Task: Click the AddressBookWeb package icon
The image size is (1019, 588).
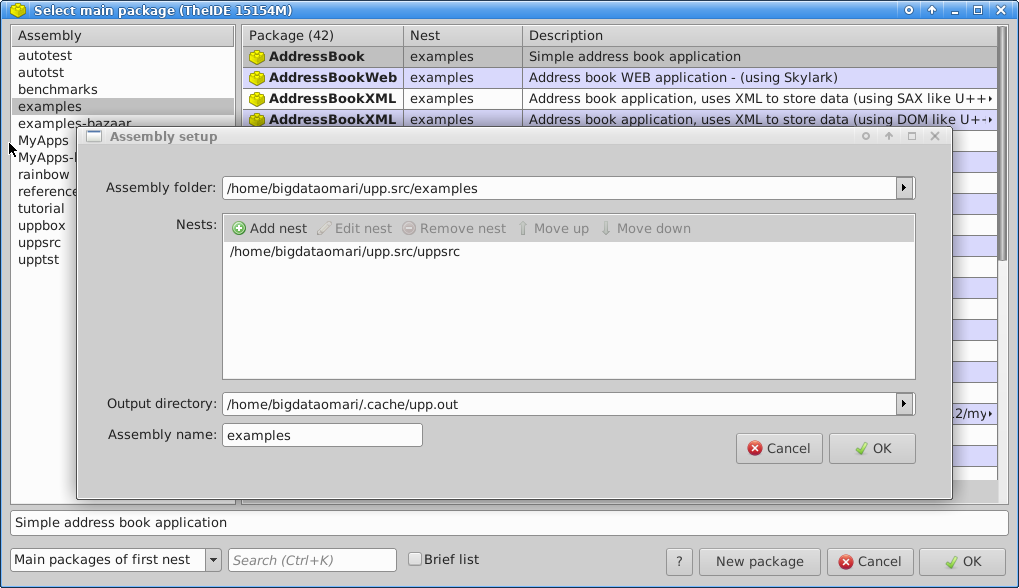Action: coord(257,78)
